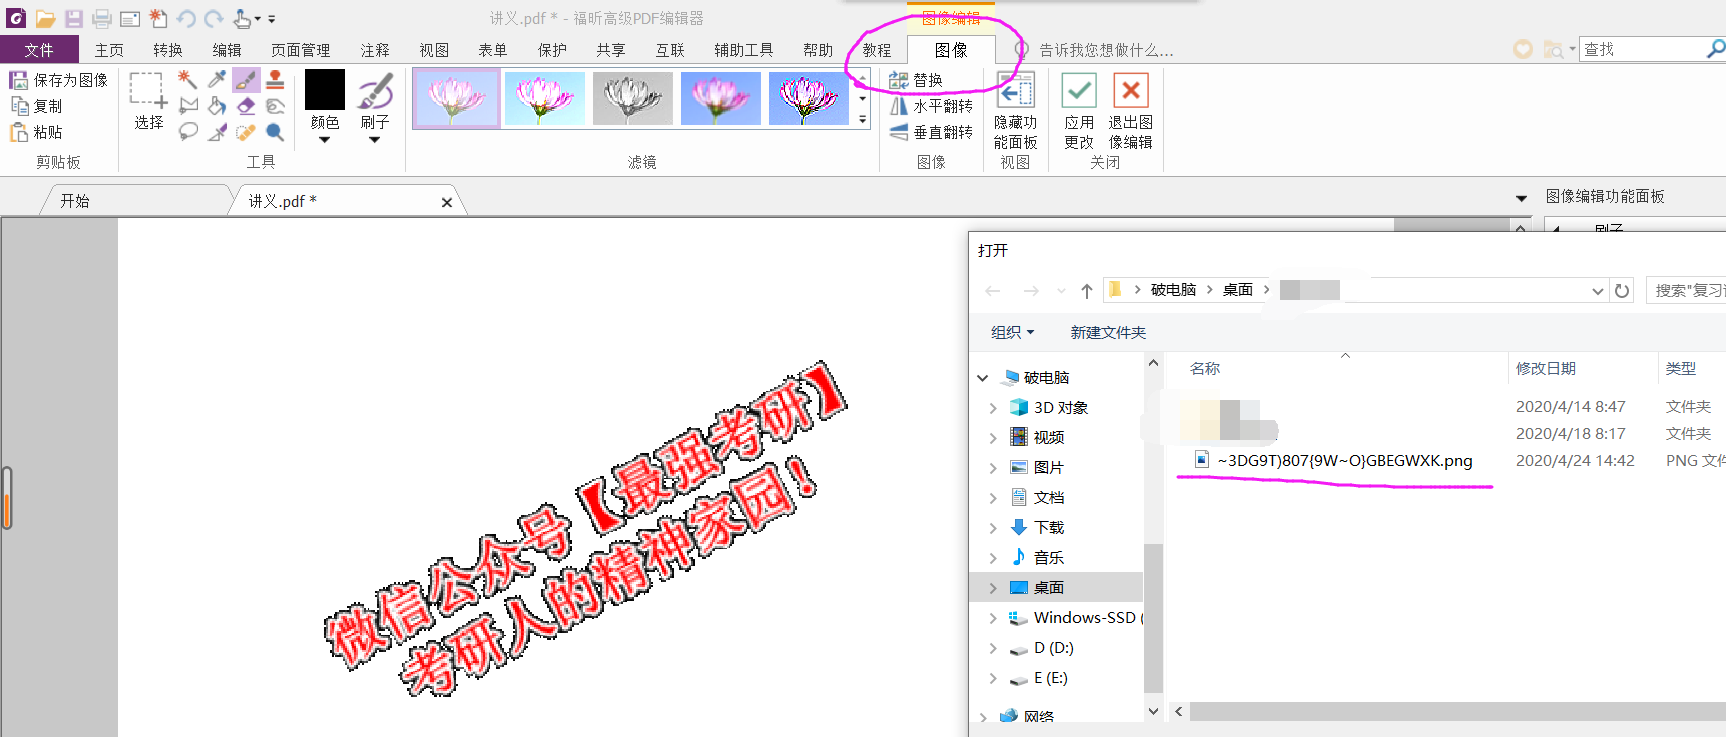
Task: Expand the 下载 tree node
Action: click(993, 528)
